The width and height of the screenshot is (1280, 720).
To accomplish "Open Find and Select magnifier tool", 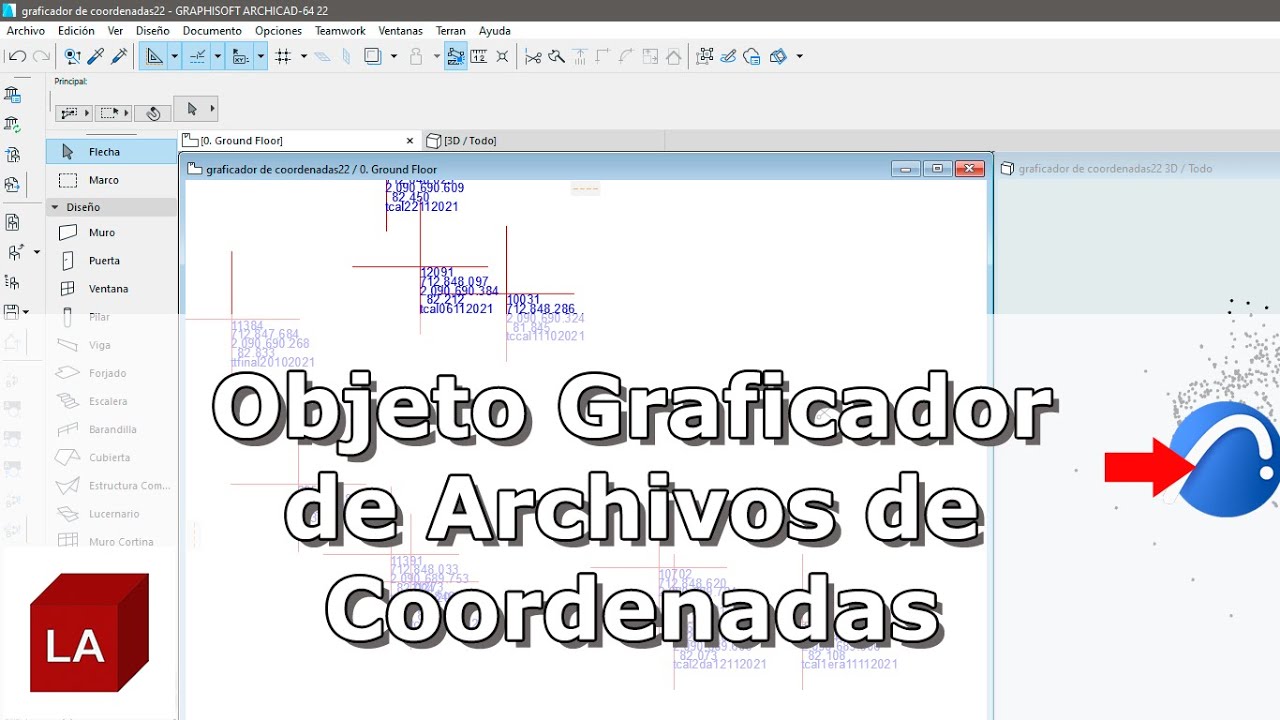I will [x=72, y=57].
